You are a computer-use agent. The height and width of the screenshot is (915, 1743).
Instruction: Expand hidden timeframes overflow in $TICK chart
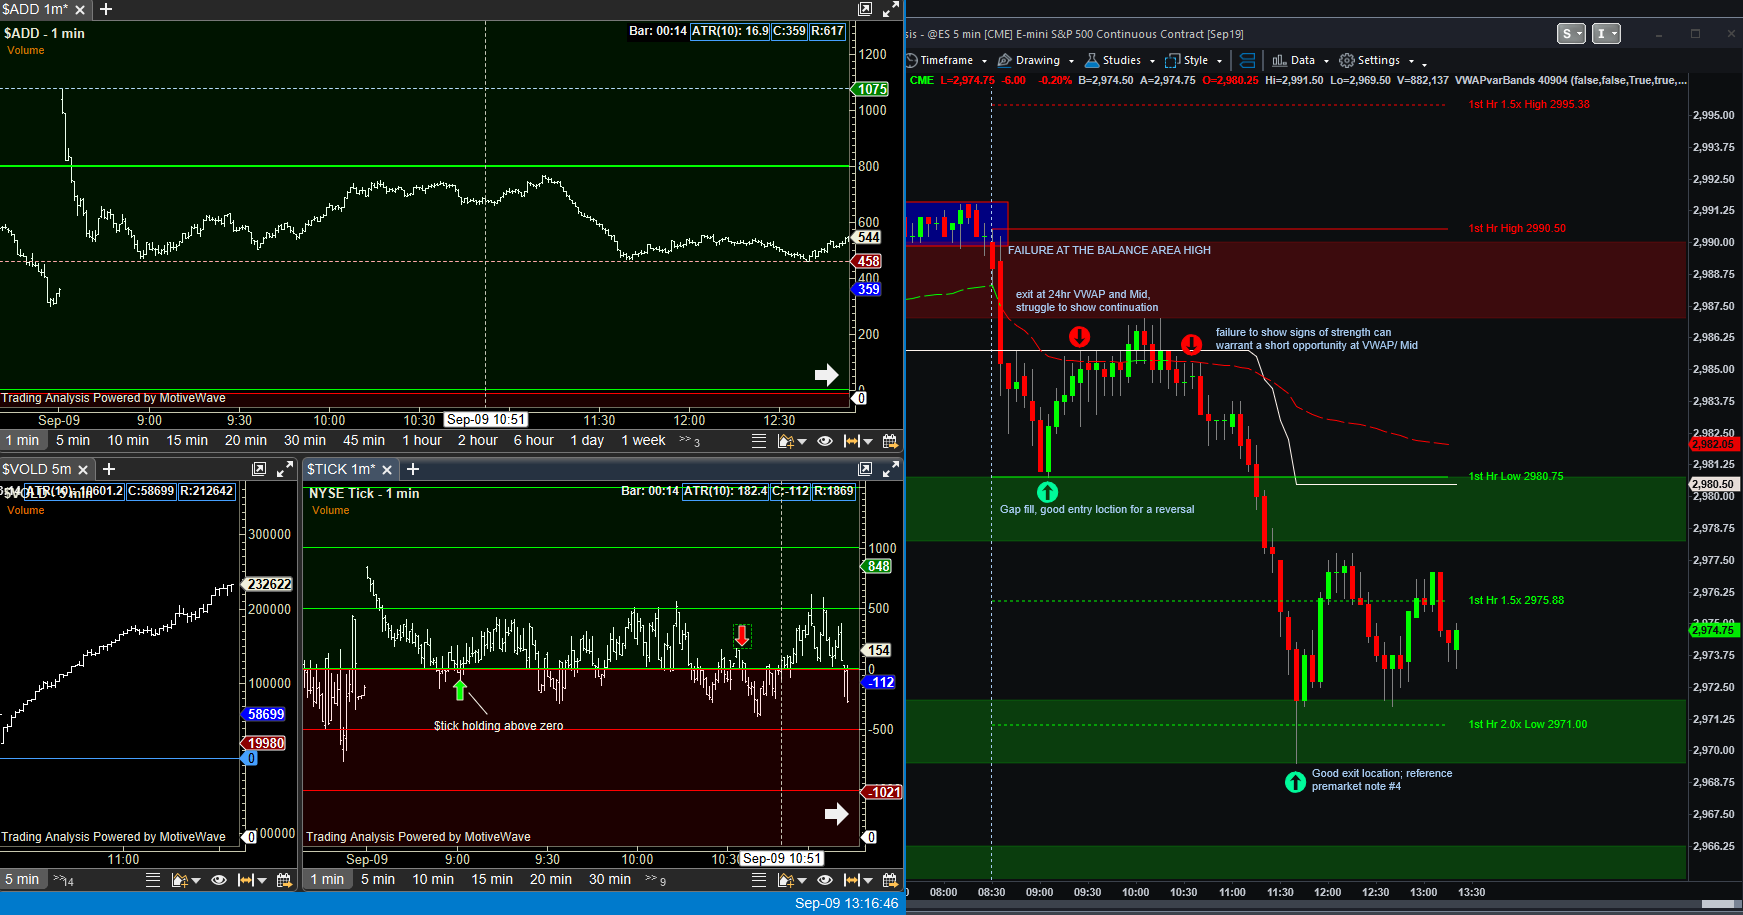tap(656, 880)
